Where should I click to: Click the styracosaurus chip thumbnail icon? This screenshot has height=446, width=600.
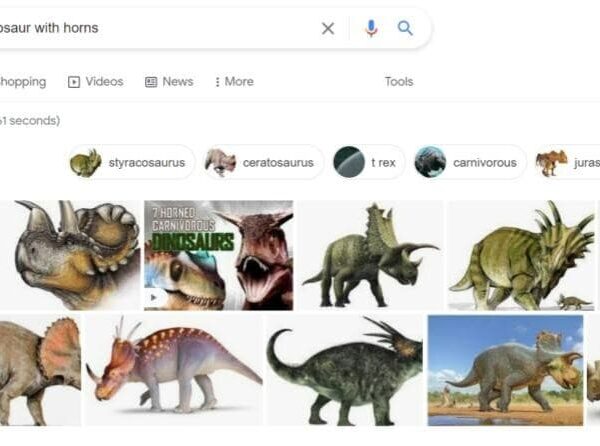(86, 162)
